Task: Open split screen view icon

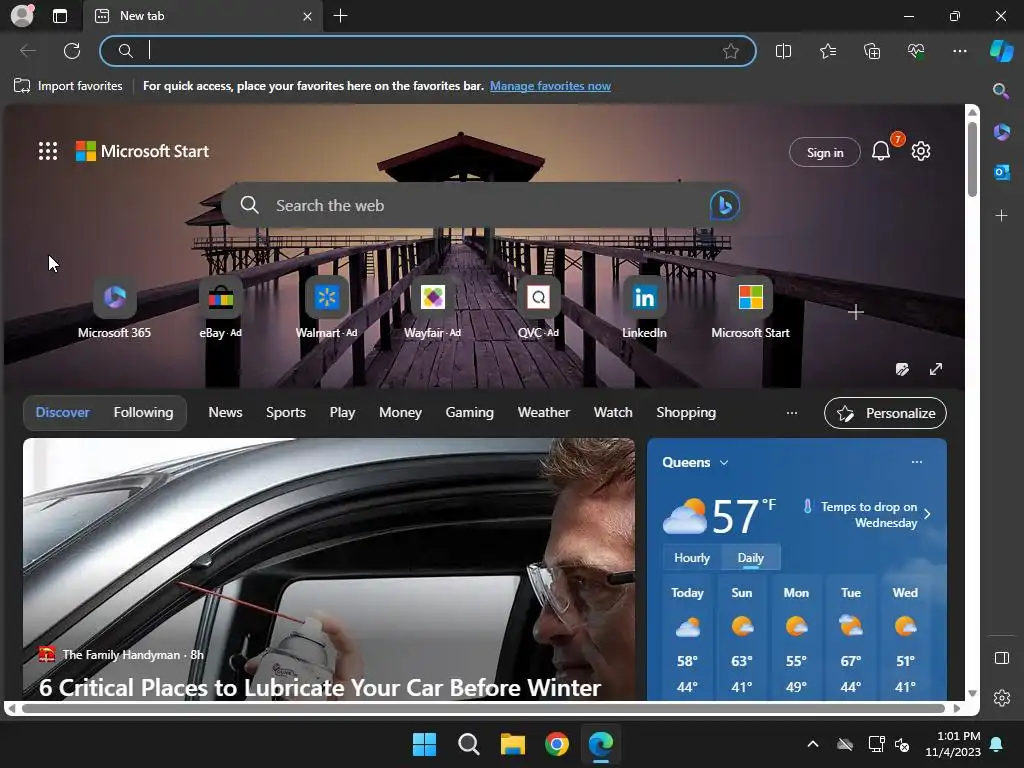Action: (783, 51)
